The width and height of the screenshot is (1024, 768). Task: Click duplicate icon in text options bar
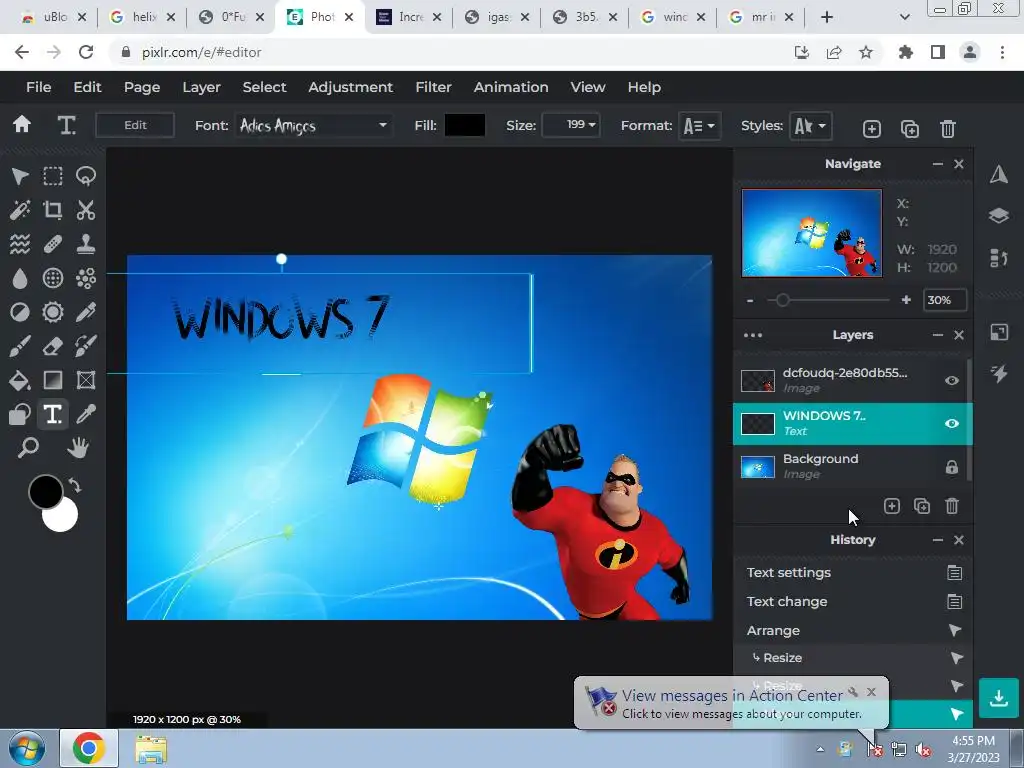pyautogui.click(x=910, y=129)
